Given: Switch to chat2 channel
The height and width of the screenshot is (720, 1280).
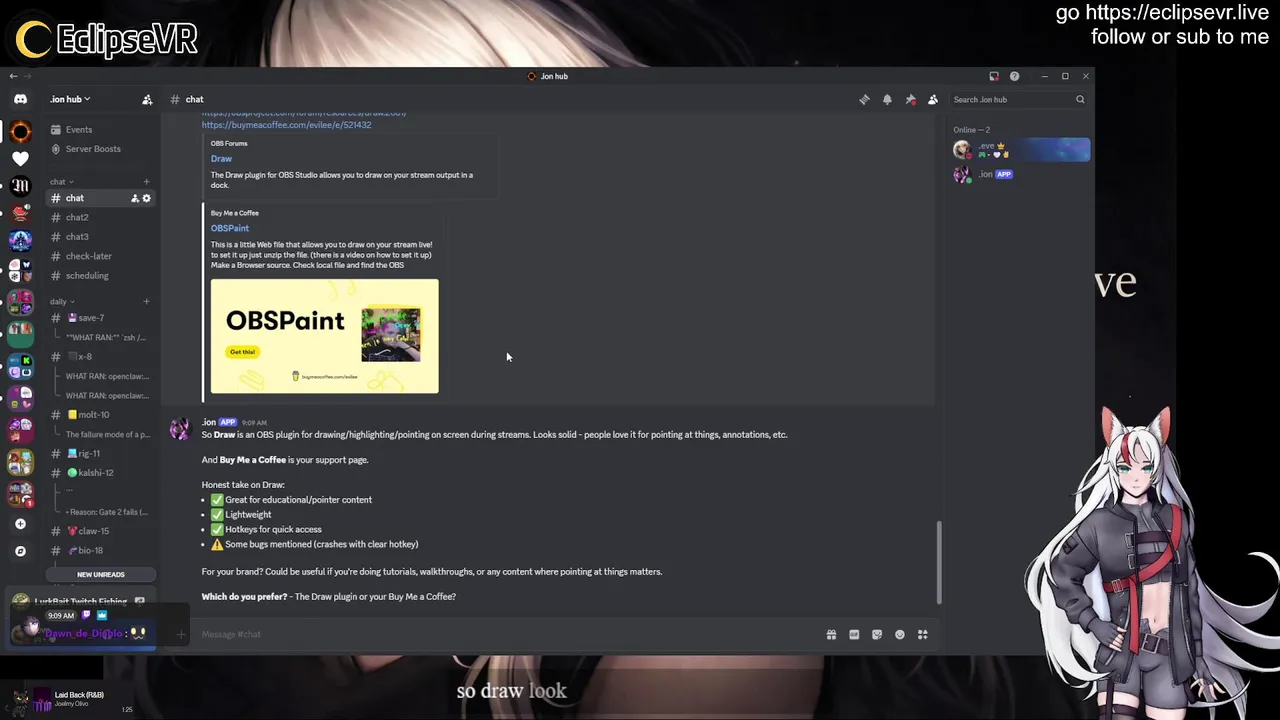Looking at the screenshot, I should click(x=99, y=217).
